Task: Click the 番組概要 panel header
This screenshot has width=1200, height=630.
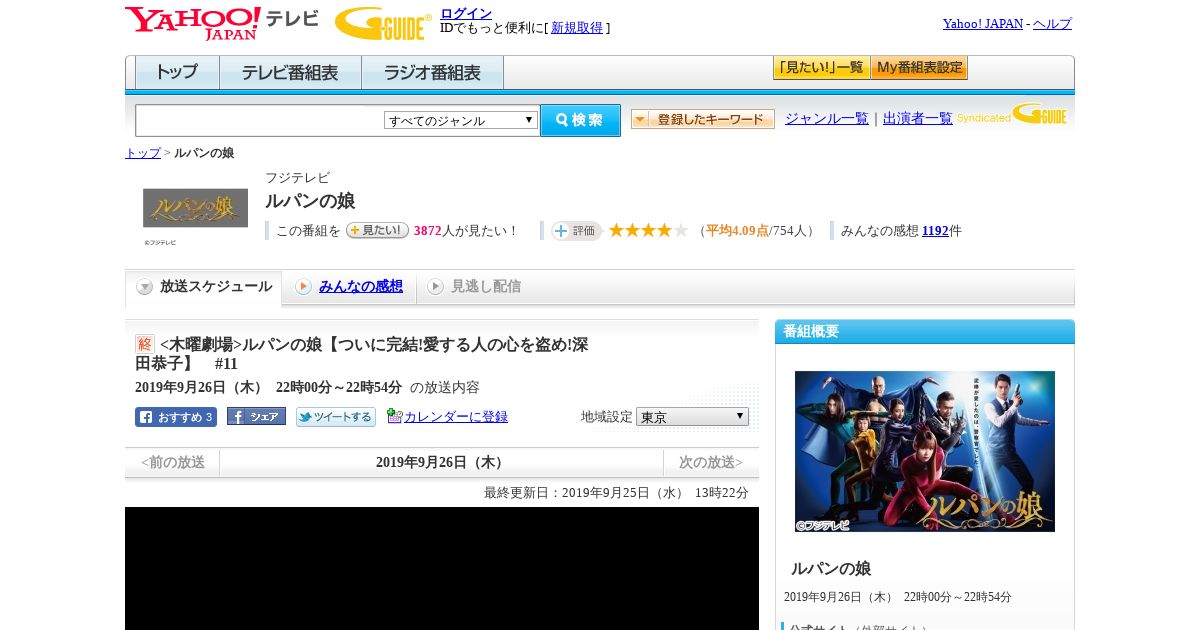Action: (925, 331)
